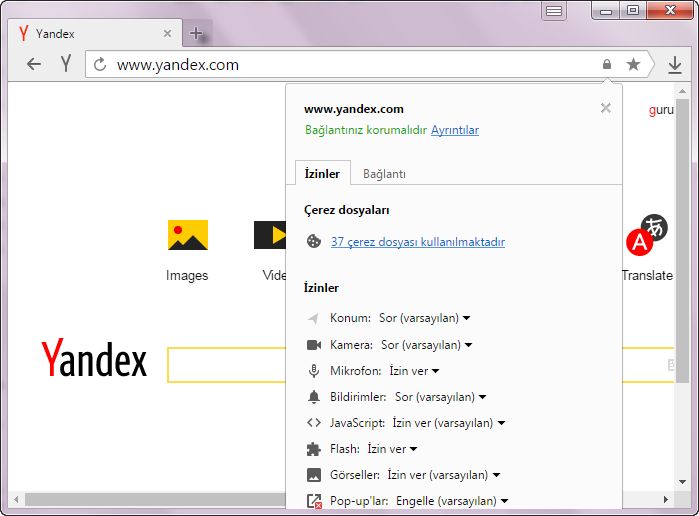Viewport: 699px width, 516px height.
Task: Maximize the browser window
Action: point(633,10)
